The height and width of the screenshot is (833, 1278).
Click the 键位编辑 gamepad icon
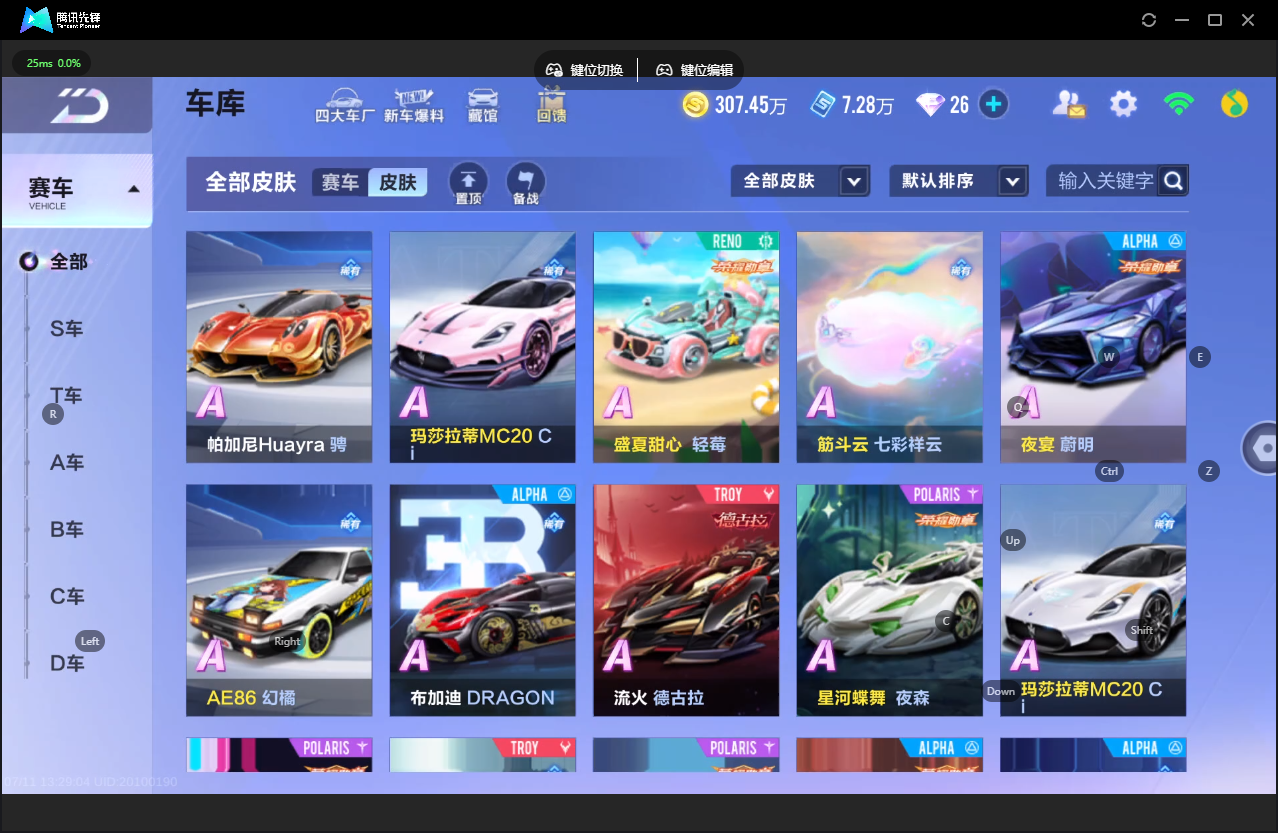coord(664,70)
